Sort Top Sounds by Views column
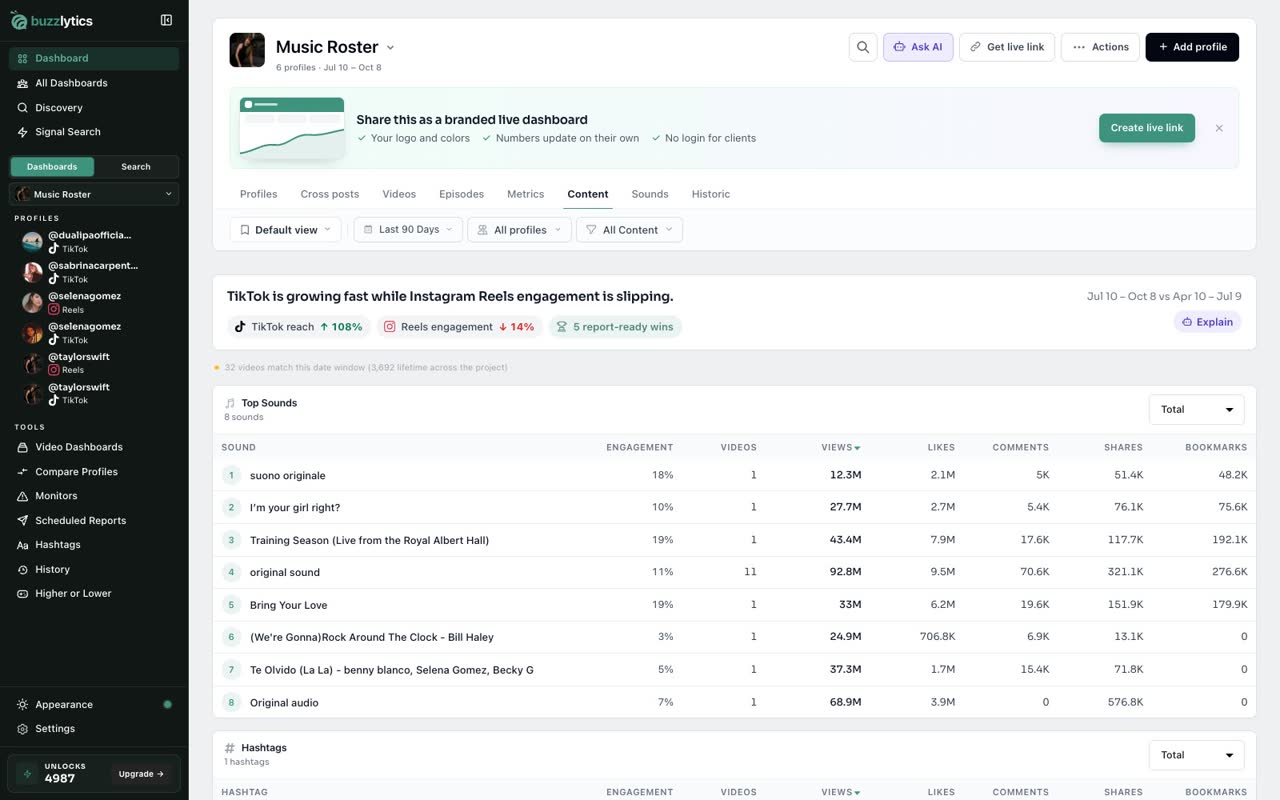Viewport: 1280px width, 800px height. (841, 447)
